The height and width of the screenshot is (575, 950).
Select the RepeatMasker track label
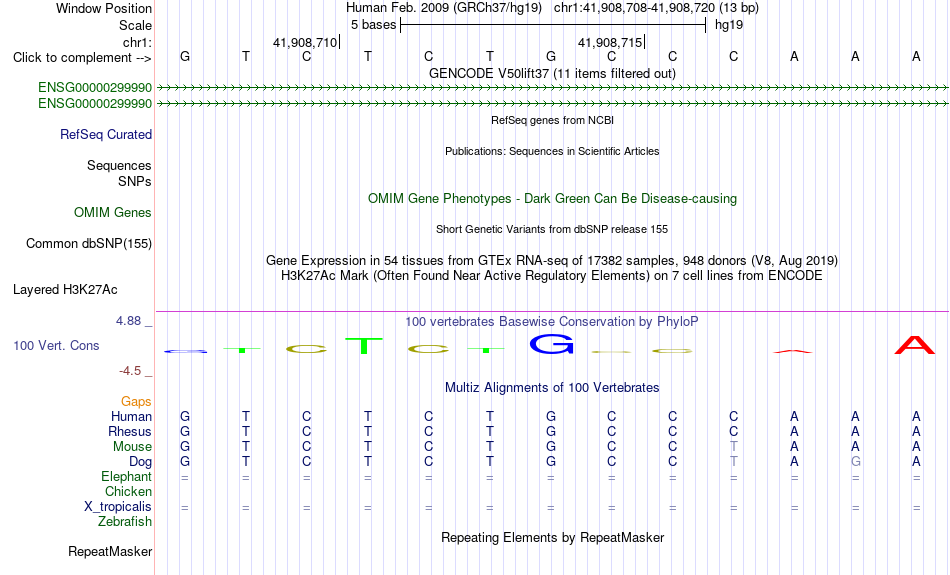(110, 551)
